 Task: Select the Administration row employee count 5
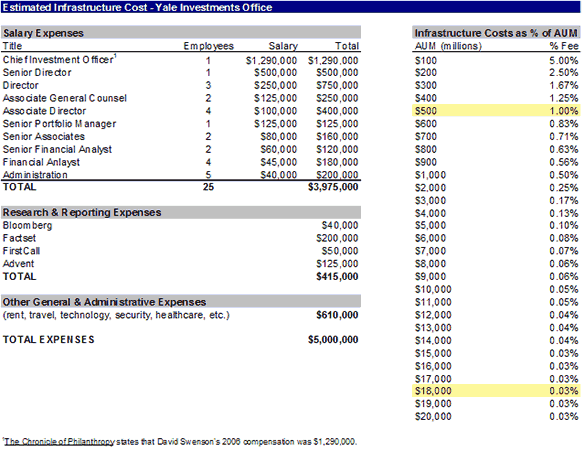pyautogui.click(x=208, y=175)
